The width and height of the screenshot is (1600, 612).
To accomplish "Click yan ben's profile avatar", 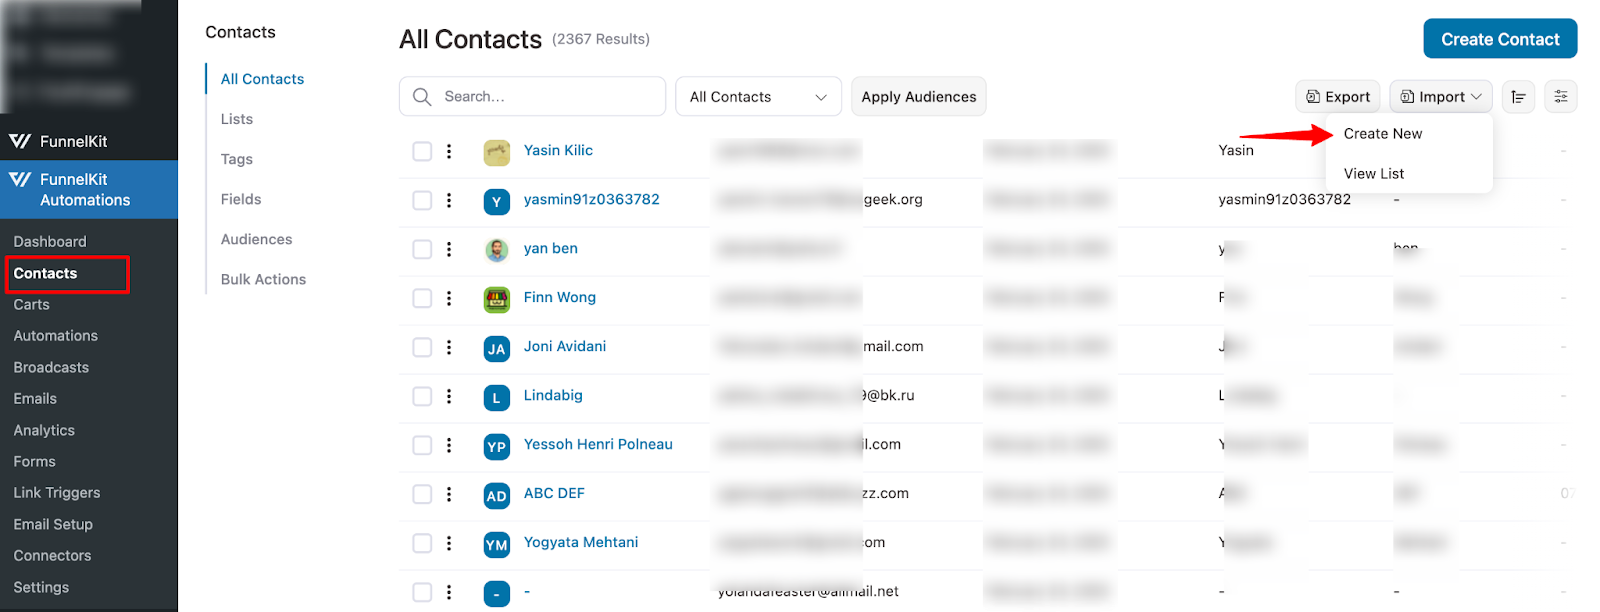I will click(497, 249).
